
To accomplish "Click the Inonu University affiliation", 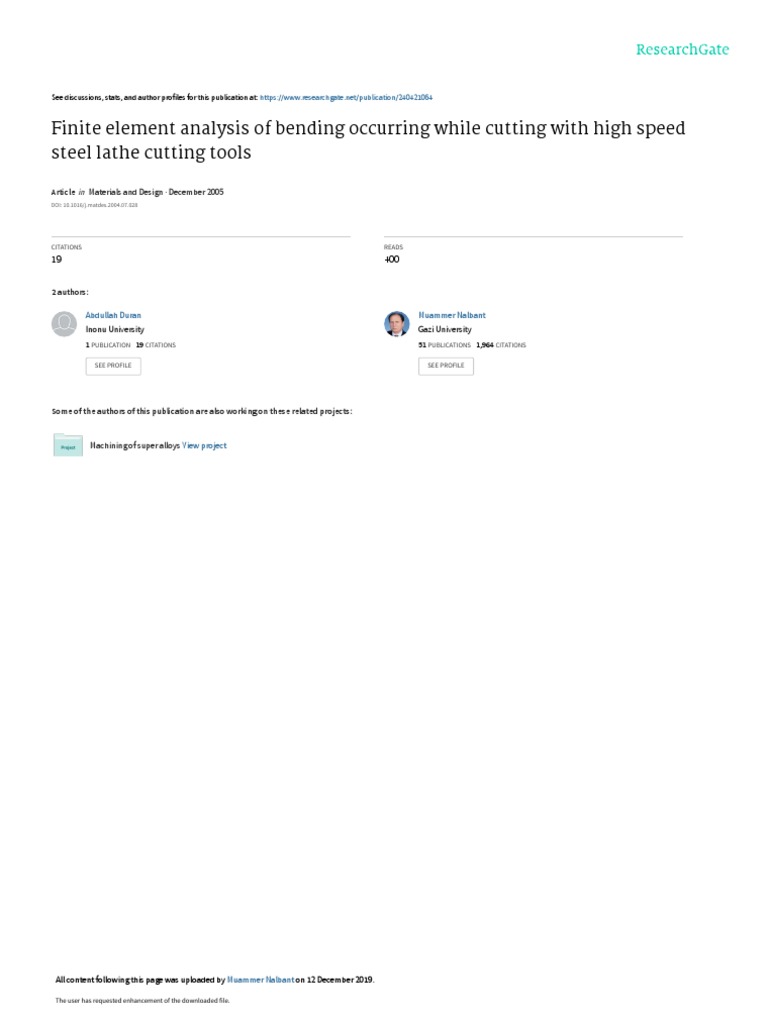I will (x=114, y=330).
